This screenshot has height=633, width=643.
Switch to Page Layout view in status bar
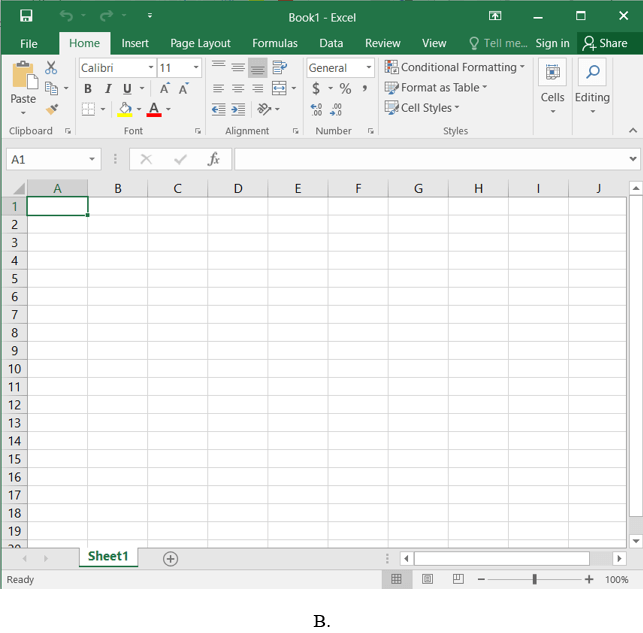click(x=427, y=579)
